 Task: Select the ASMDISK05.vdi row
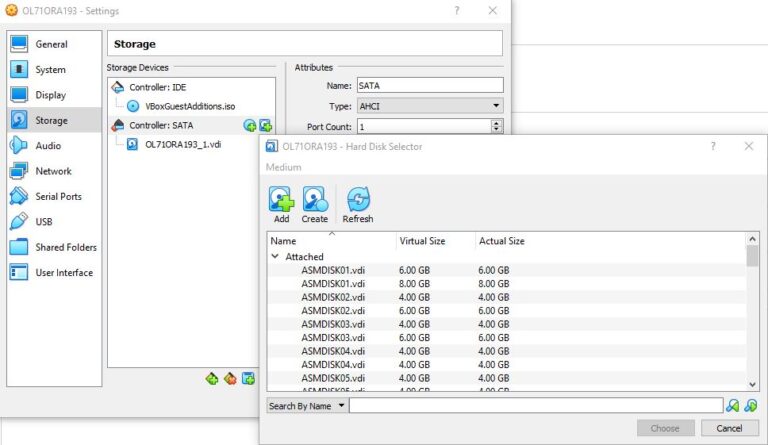(x=507, y=378)
